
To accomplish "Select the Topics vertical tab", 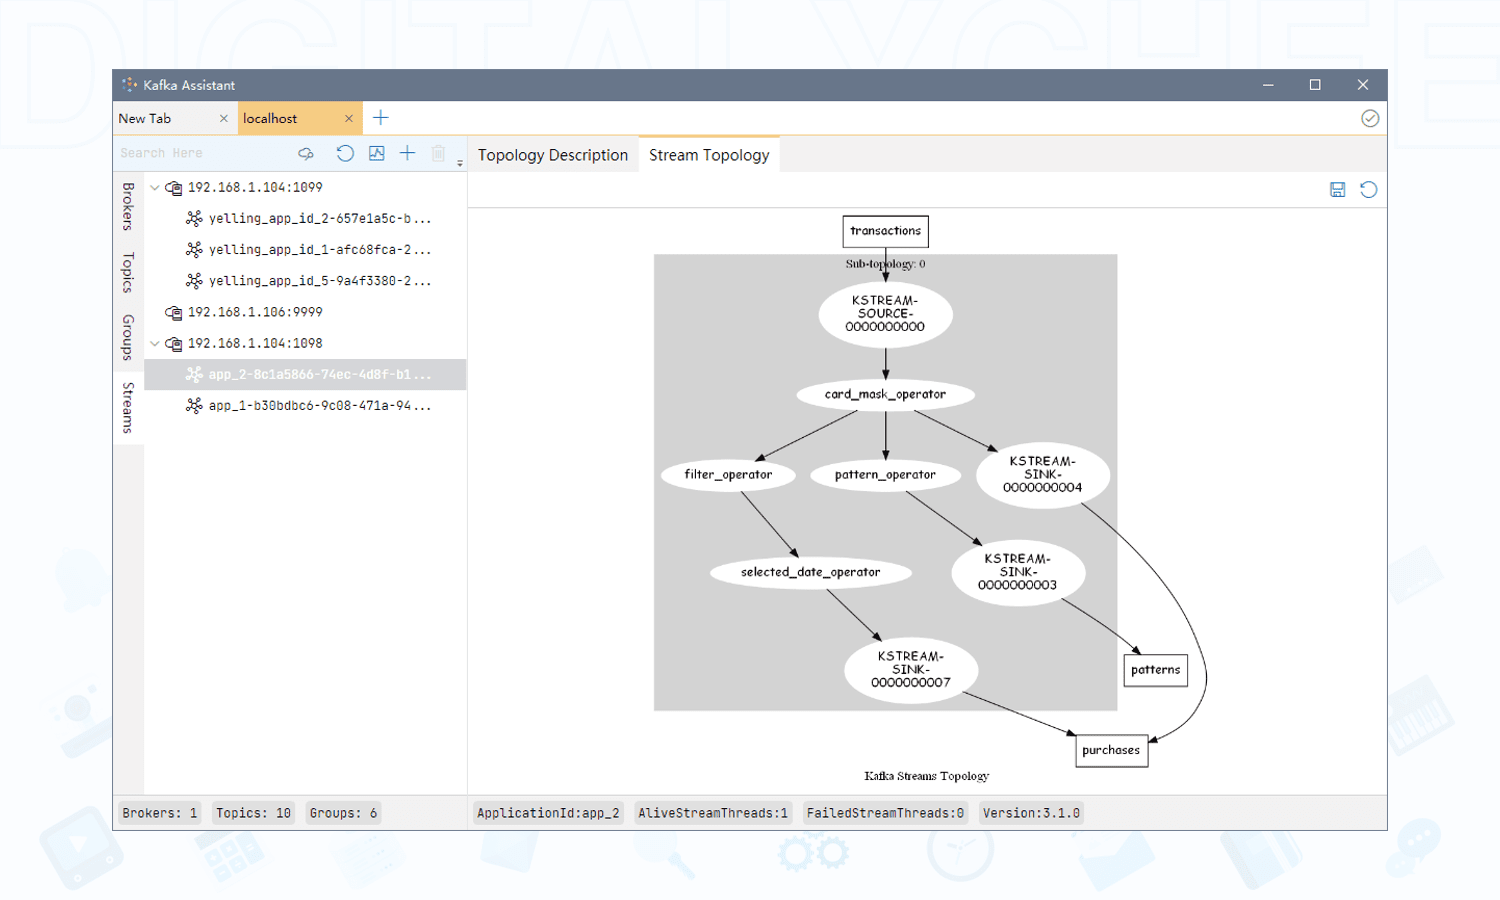I will click(x=128, y=272).
